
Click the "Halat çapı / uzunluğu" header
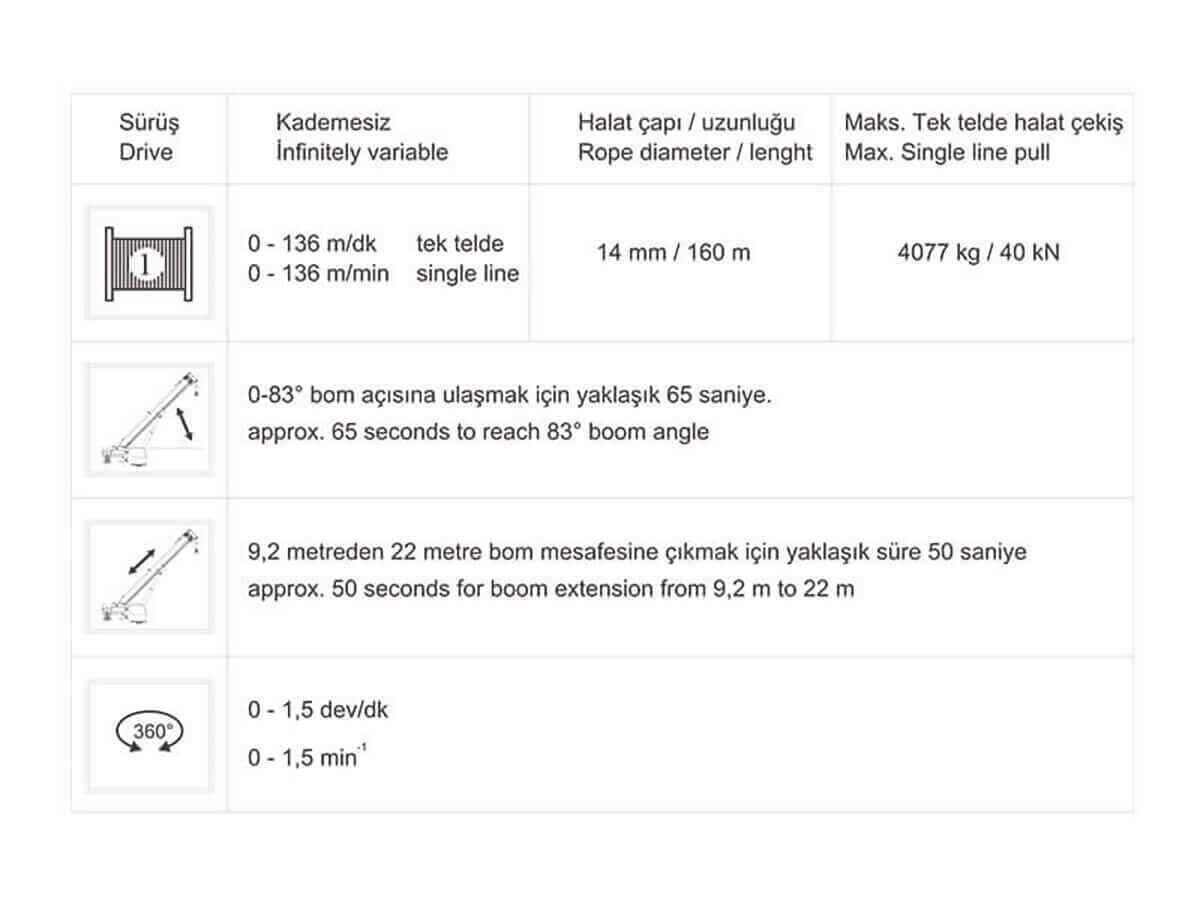[686, 123]
